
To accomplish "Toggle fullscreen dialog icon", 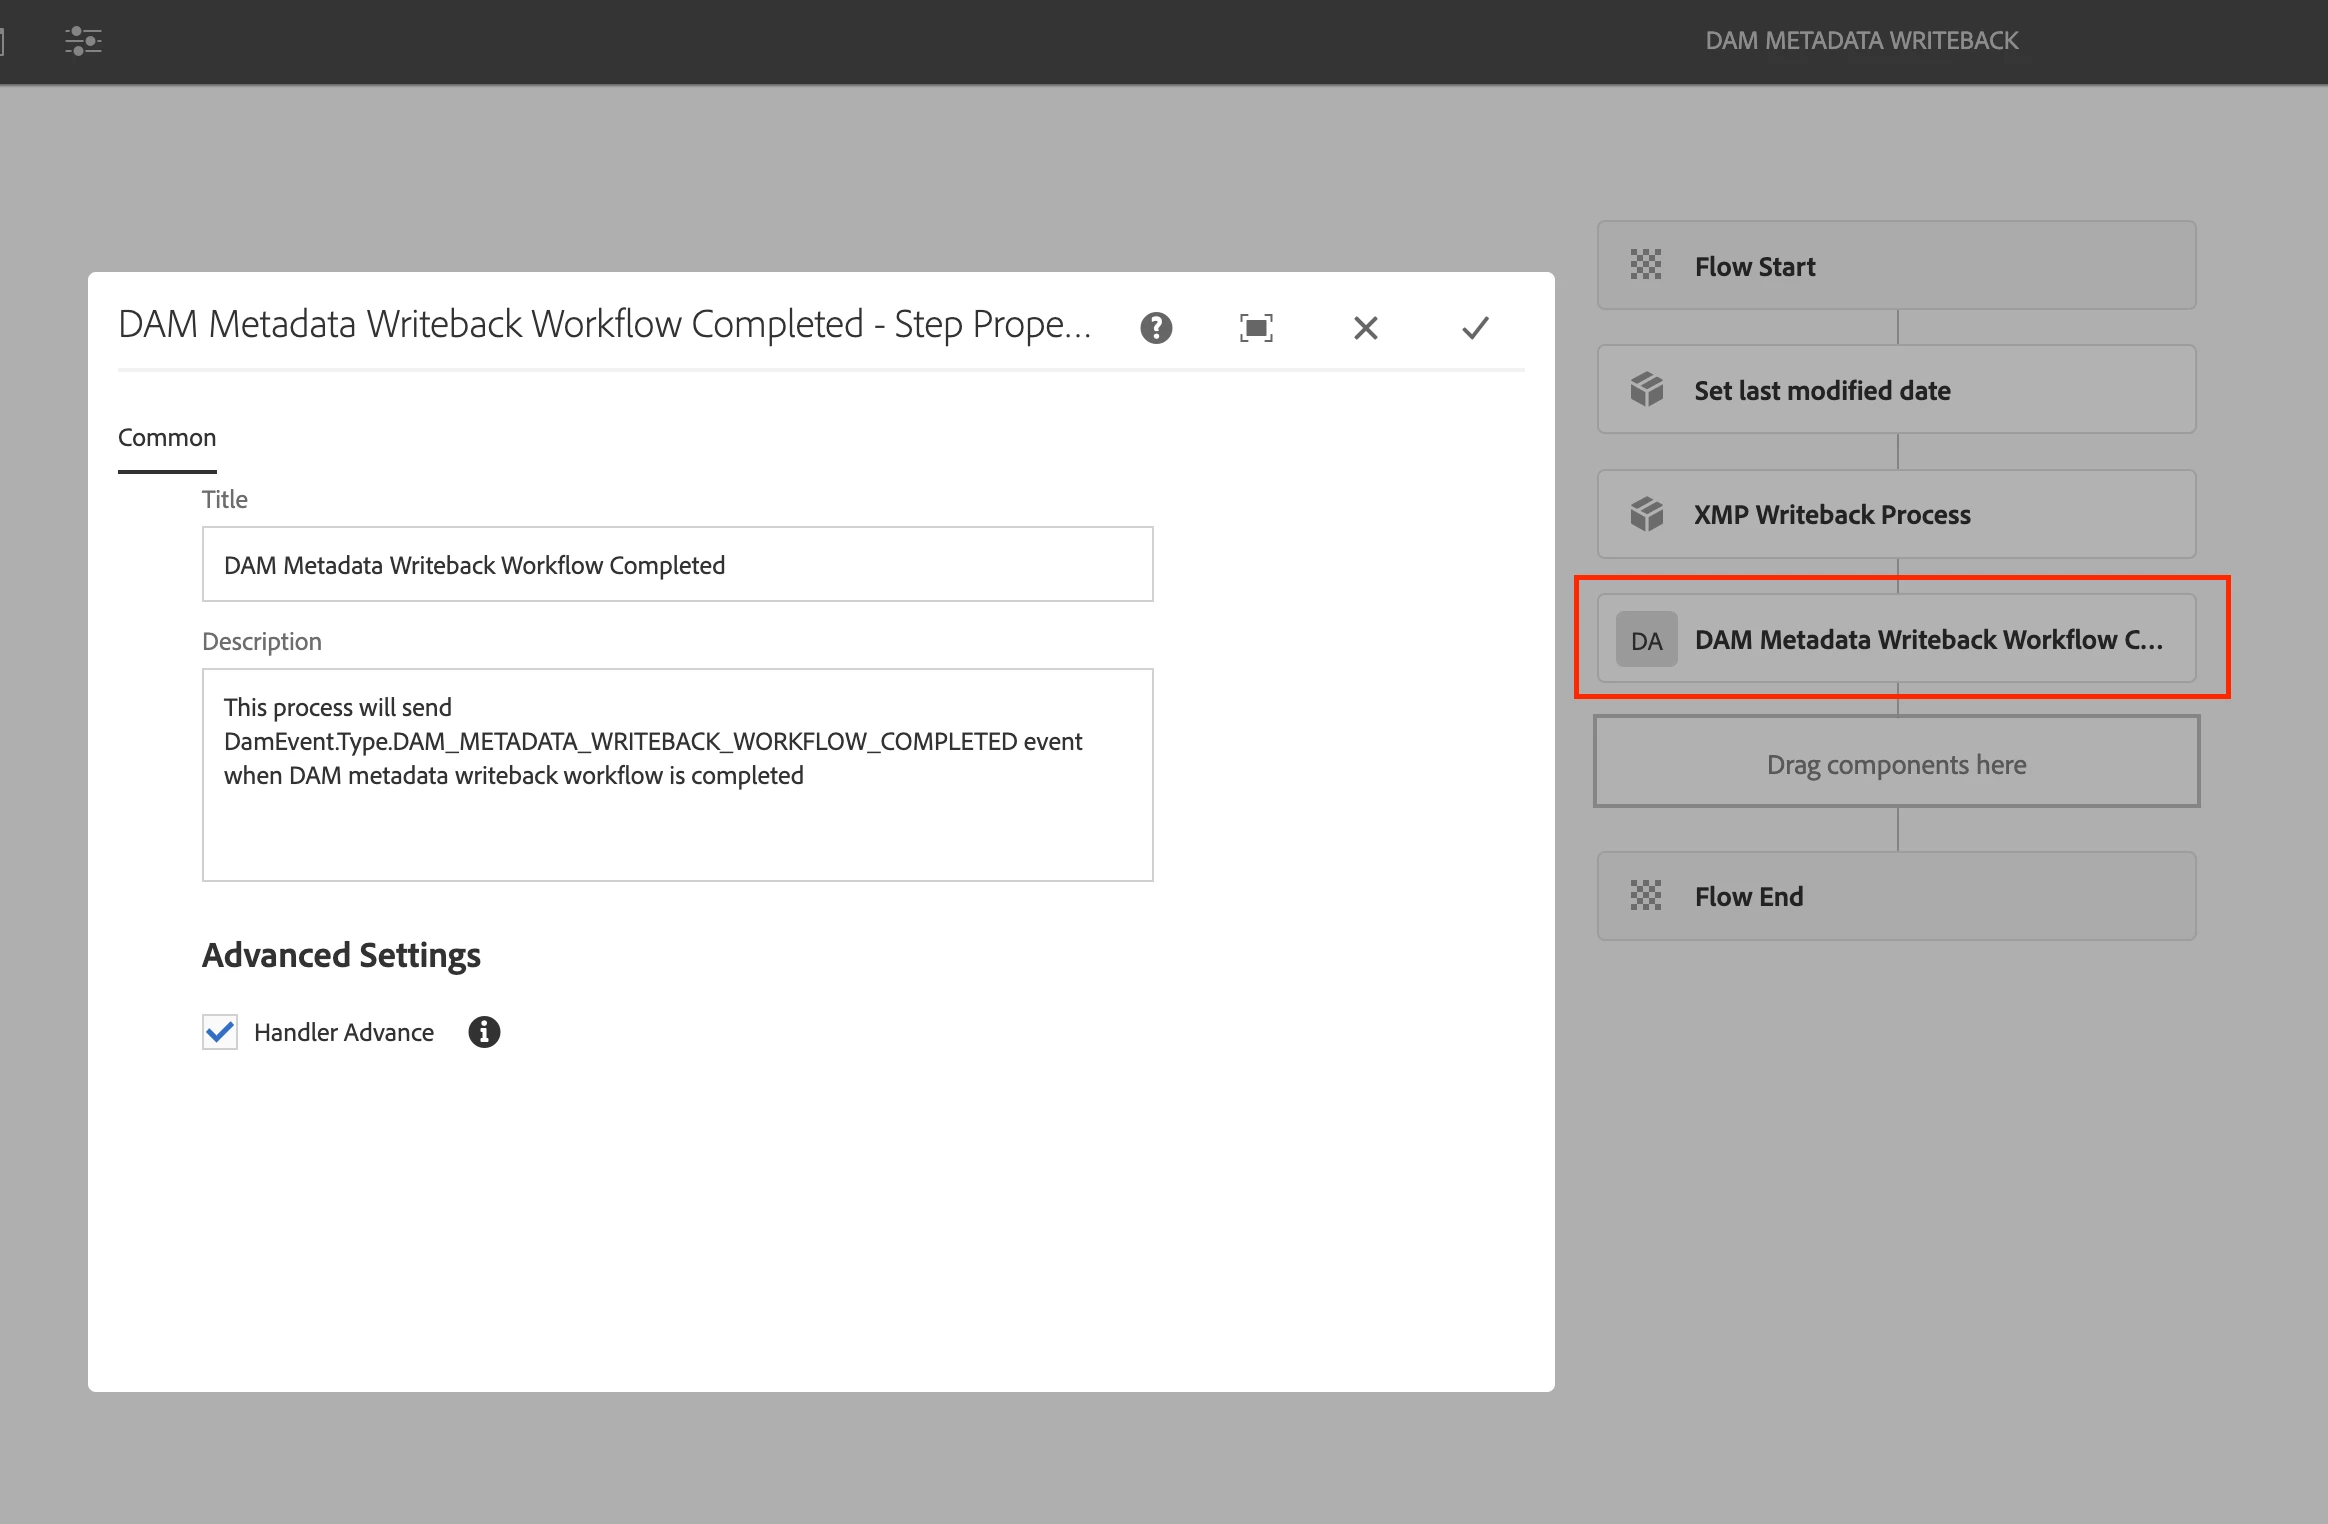I will coord(1256,328).
